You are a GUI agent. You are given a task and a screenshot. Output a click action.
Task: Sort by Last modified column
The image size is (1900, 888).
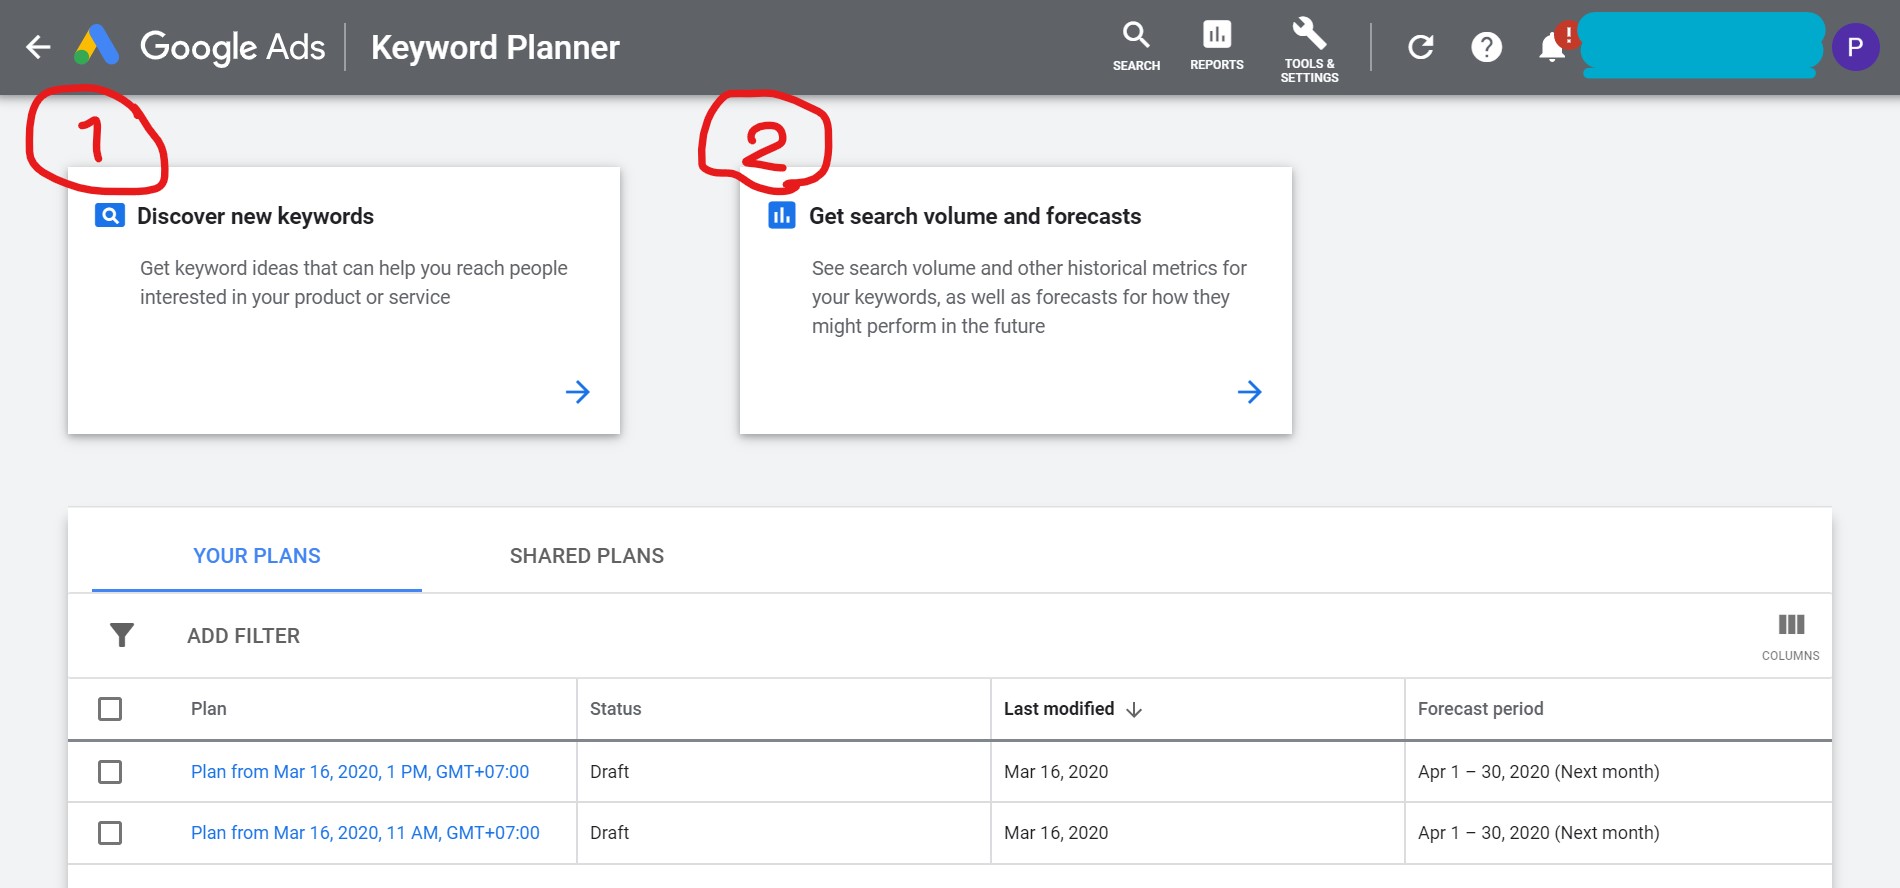pos(1060,709)
